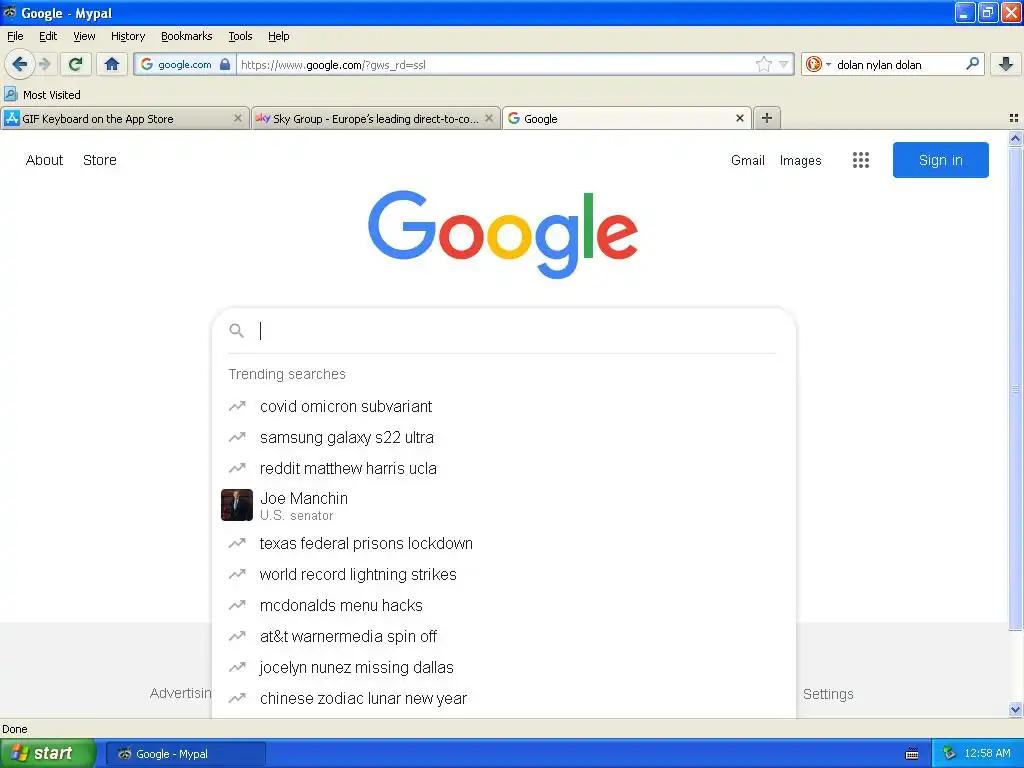The image size is (1024, 768).
Task: Click the network tray icon near clock
Action: [x=950, y=753]
